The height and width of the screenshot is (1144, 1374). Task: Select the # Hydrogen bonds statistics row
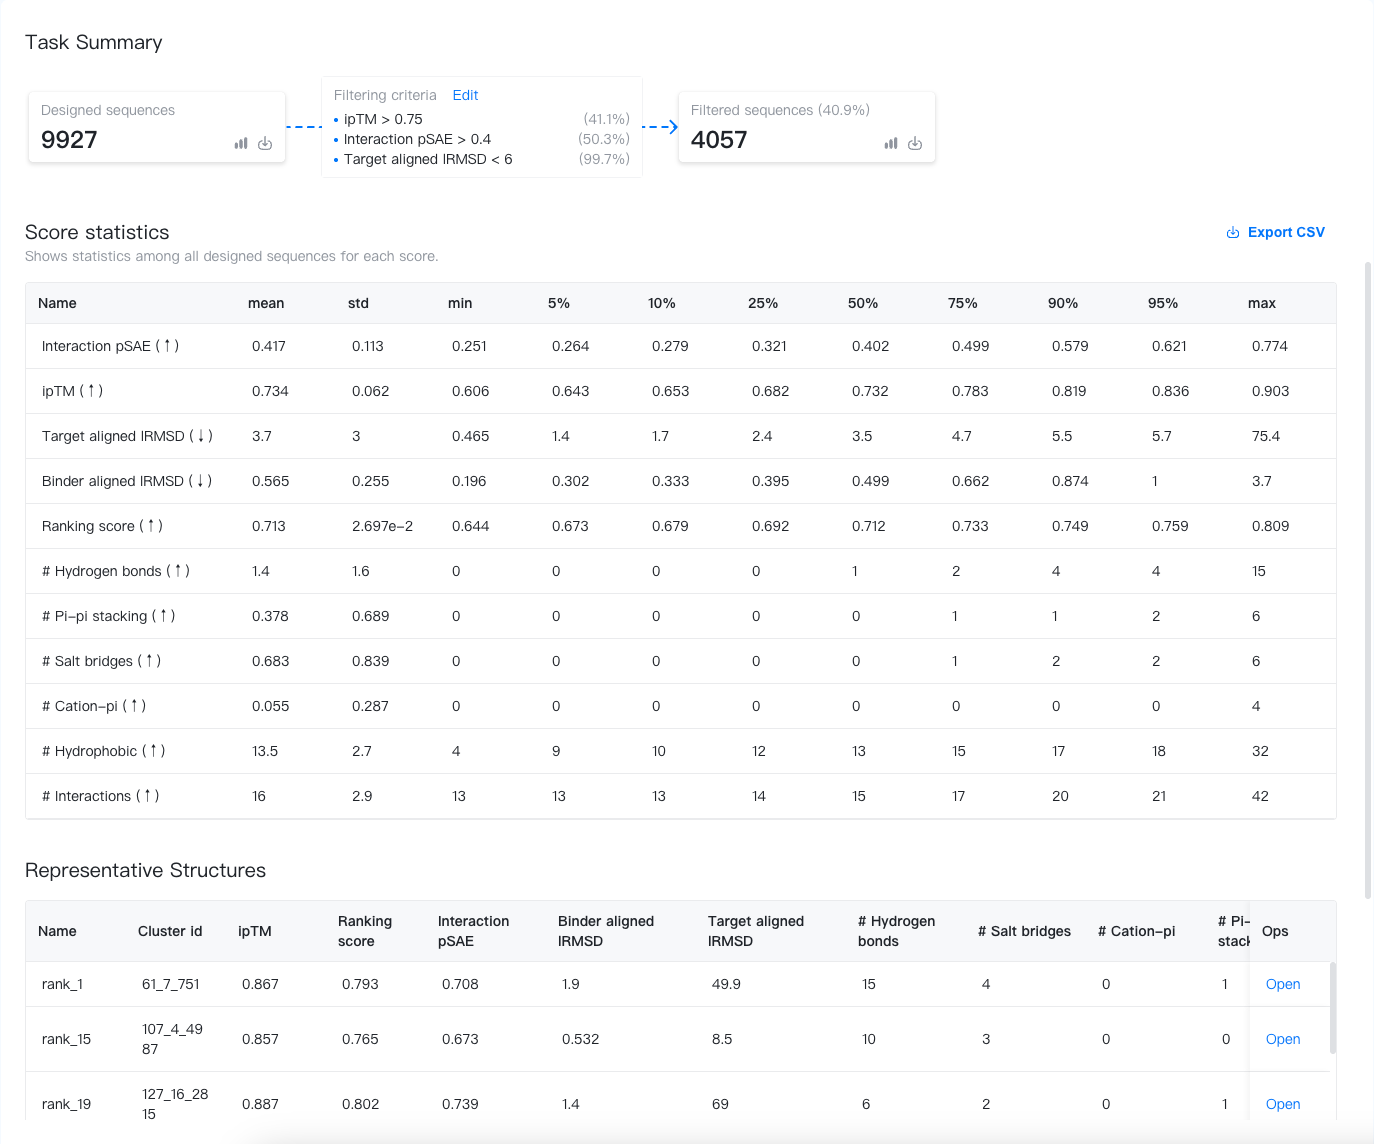tap(115, 571)
